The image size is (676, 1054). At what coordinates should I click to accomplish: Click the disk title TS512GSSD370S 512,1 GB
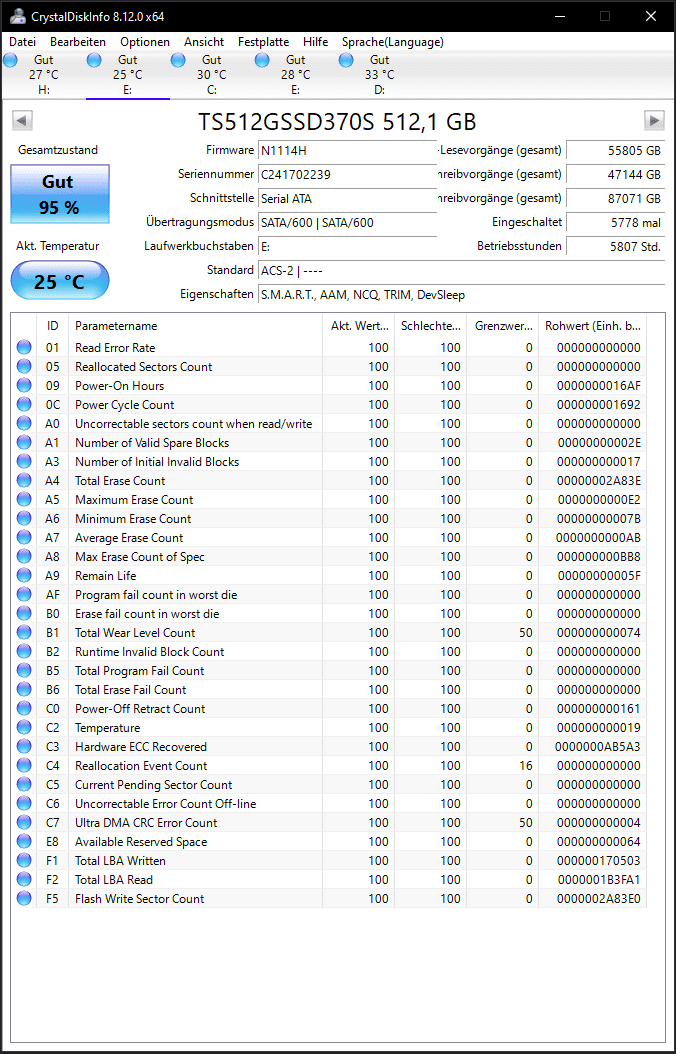pyautogui.click(x=337, y=122)
